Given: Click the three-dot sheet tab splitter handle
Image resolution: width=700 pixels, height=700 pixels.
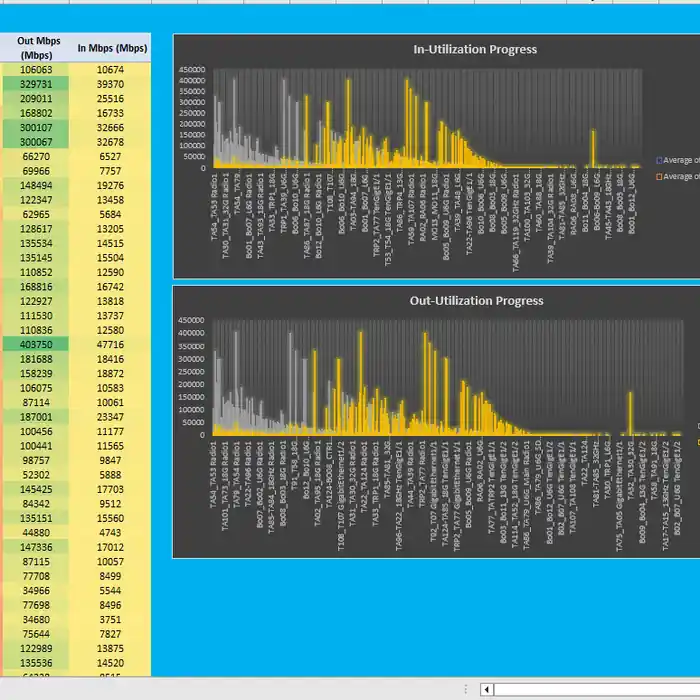Looking at the screenshot, I should pos(466,689).
